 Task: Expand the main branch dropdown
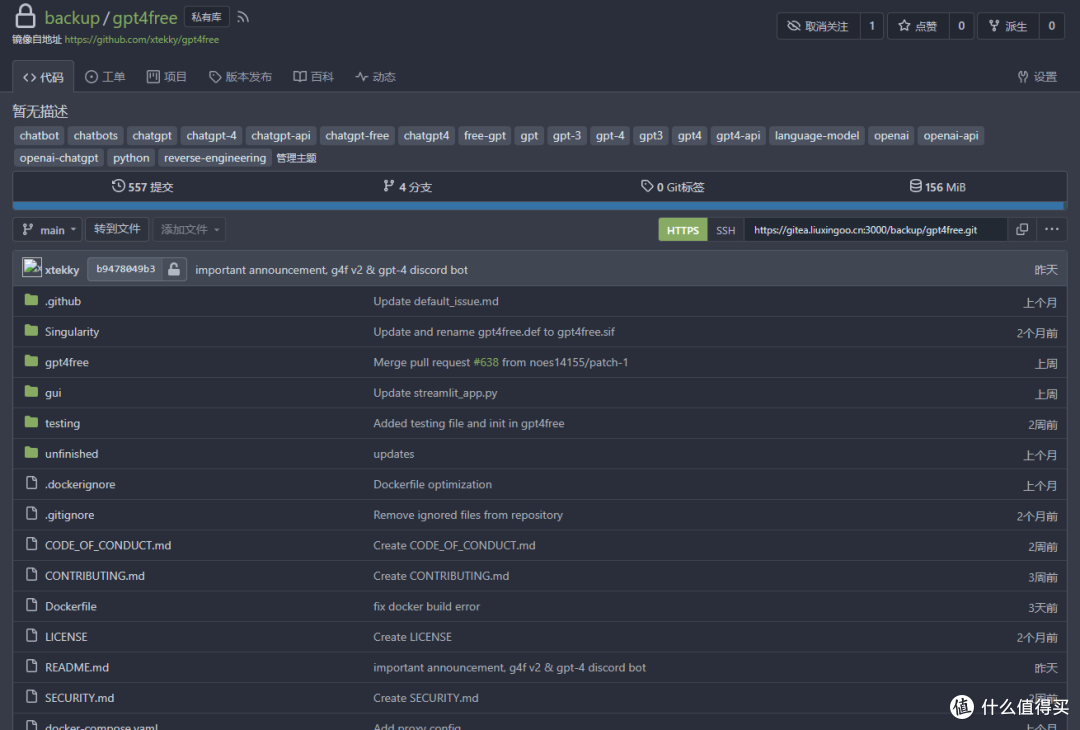pos(47,230)
